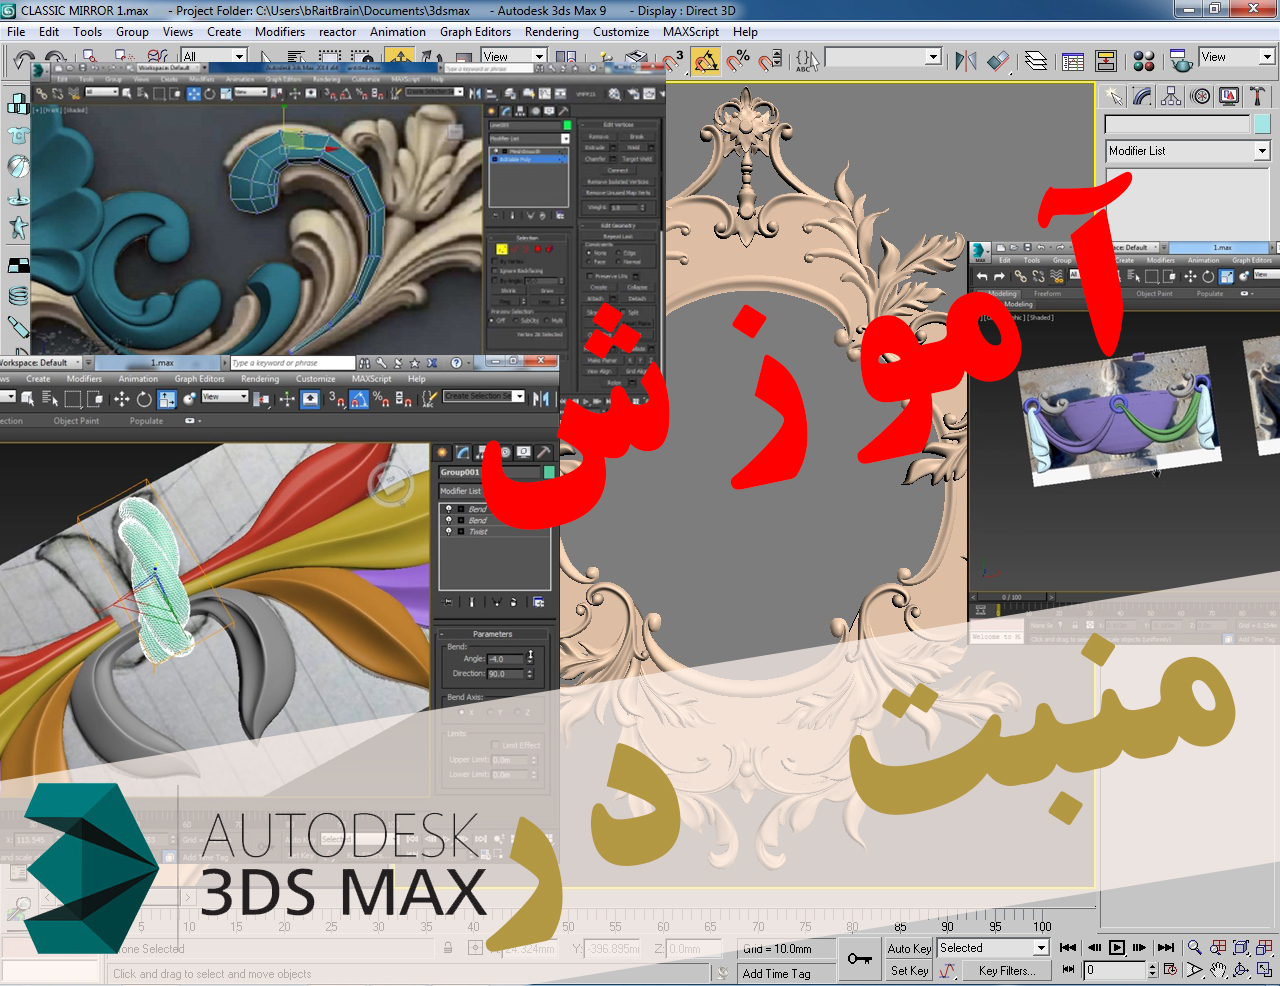Viewport: 1280px width, 986px height.
Task: Switch to the Modify command panel tab
Action: click(1142, 96)
